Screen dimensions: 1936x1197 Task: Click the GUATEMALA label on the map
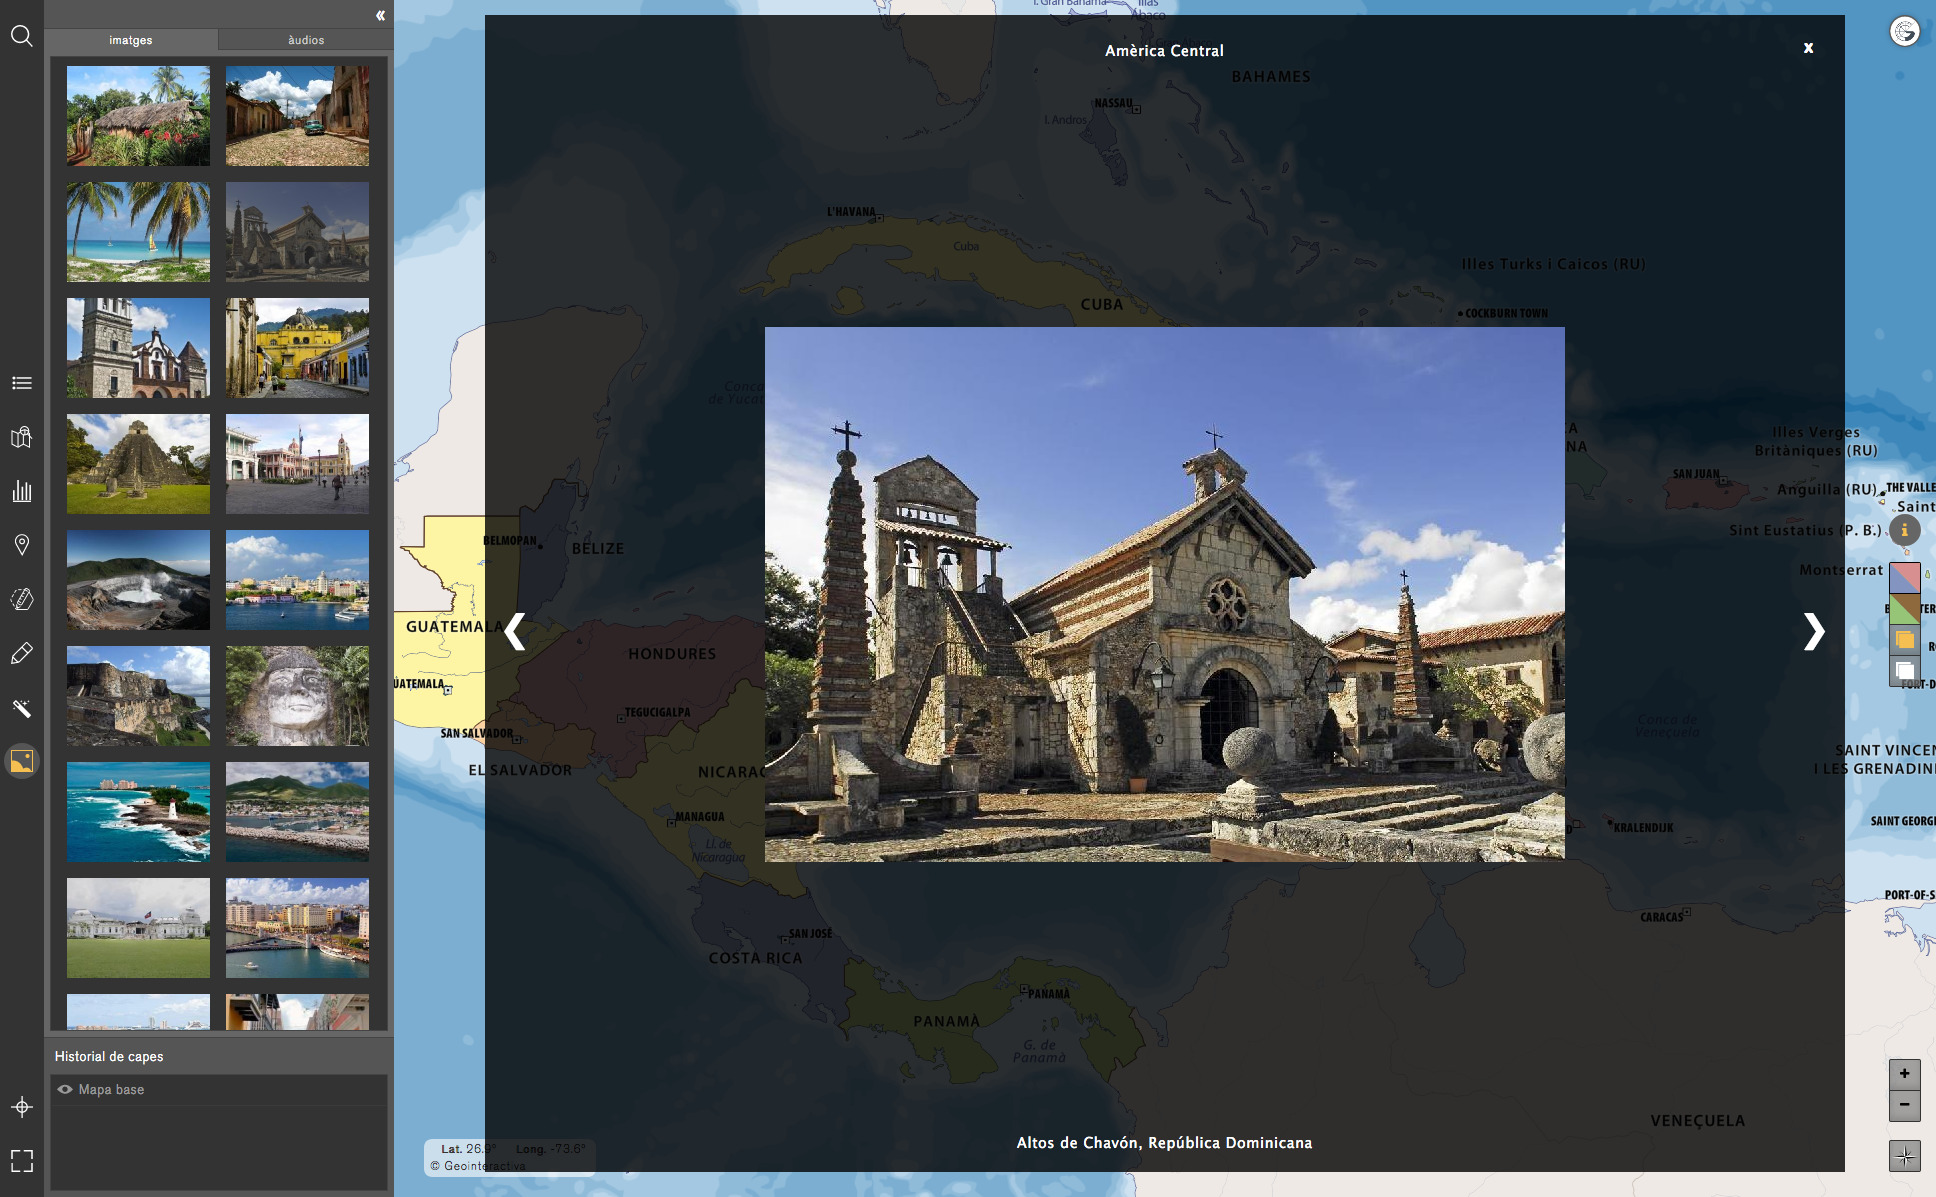[454, 627]
